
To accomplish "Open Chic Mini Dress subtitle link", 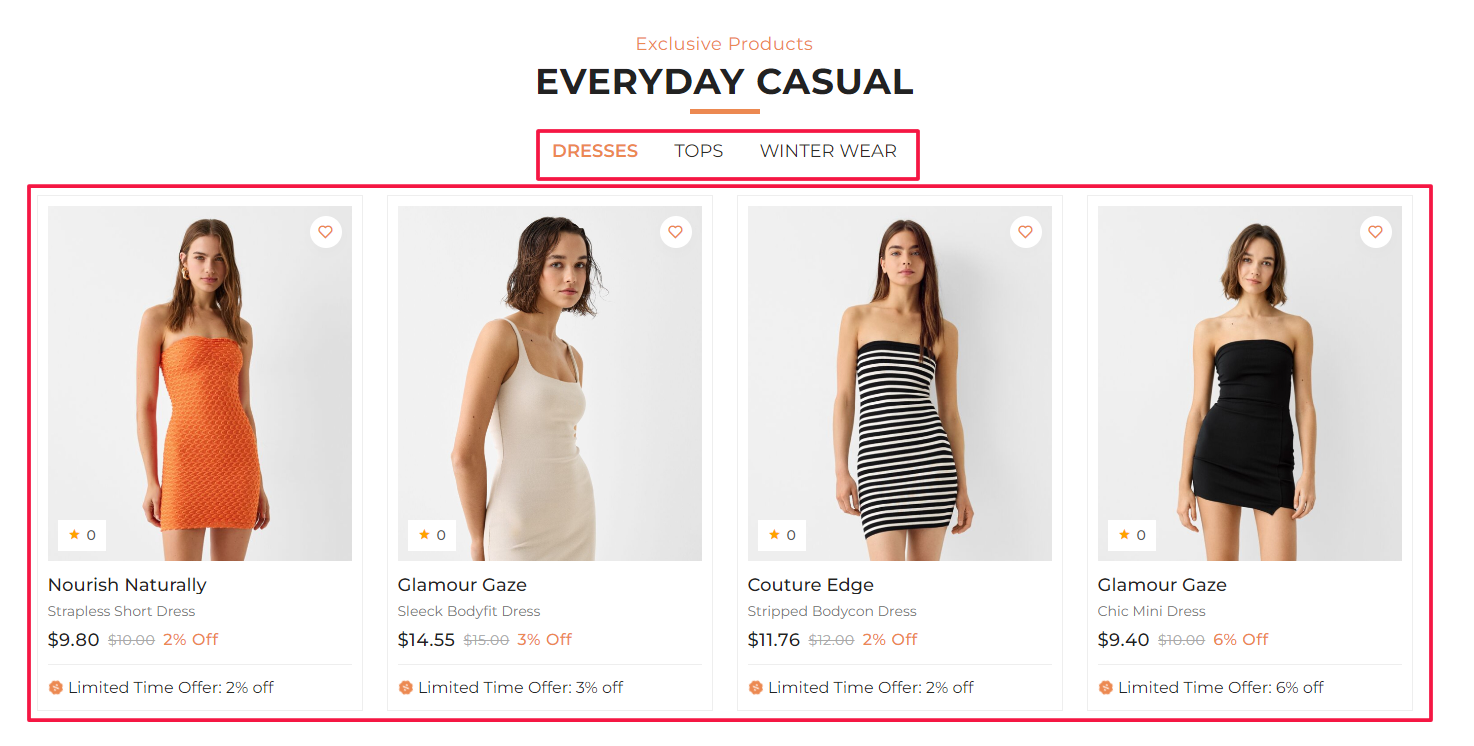I will click(1151, 611).
